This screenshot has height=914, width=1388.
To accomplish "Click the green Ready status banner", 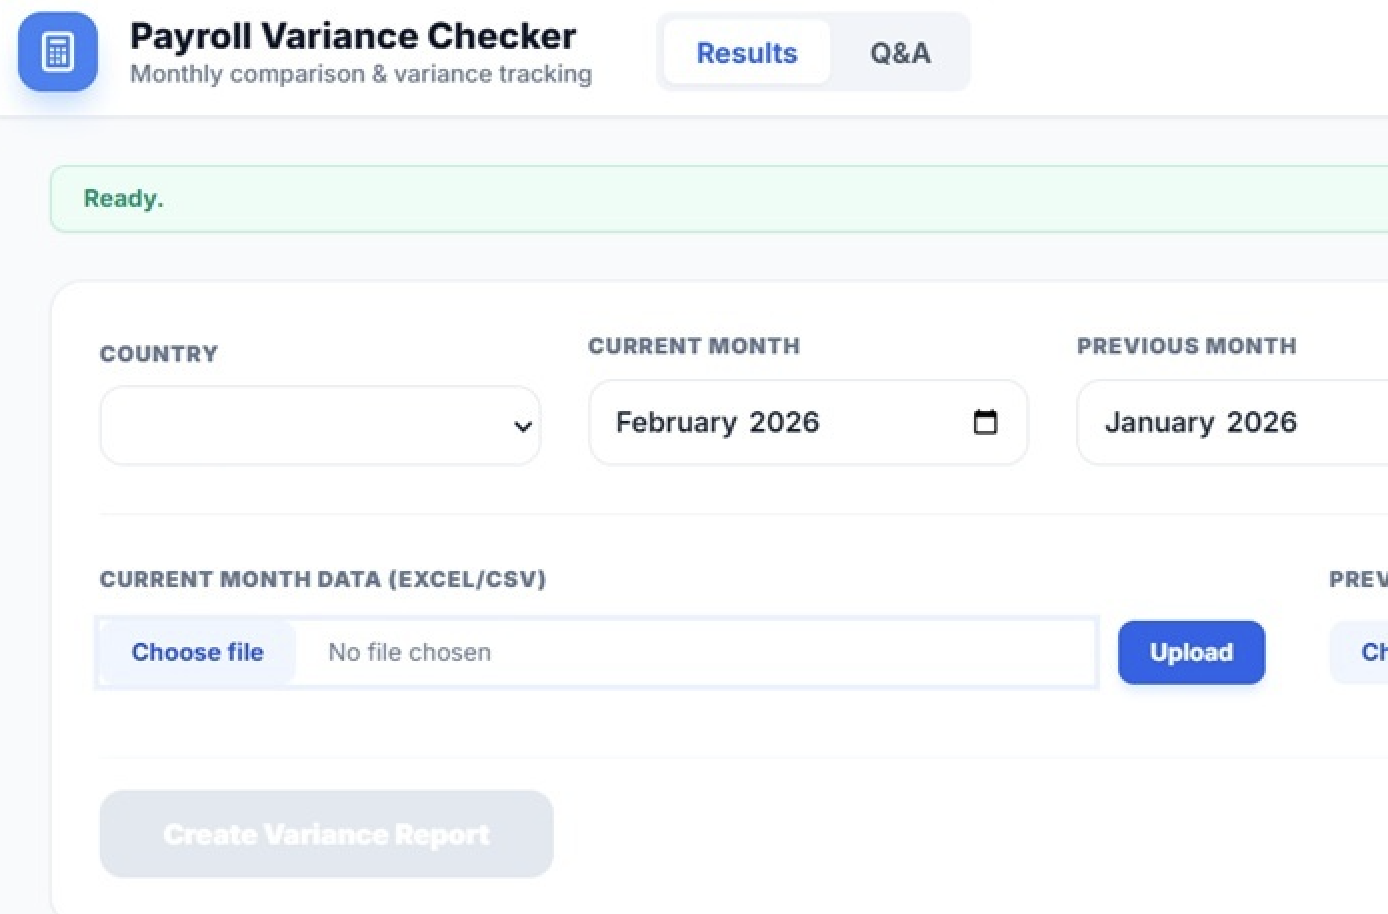I will [700, 199].
